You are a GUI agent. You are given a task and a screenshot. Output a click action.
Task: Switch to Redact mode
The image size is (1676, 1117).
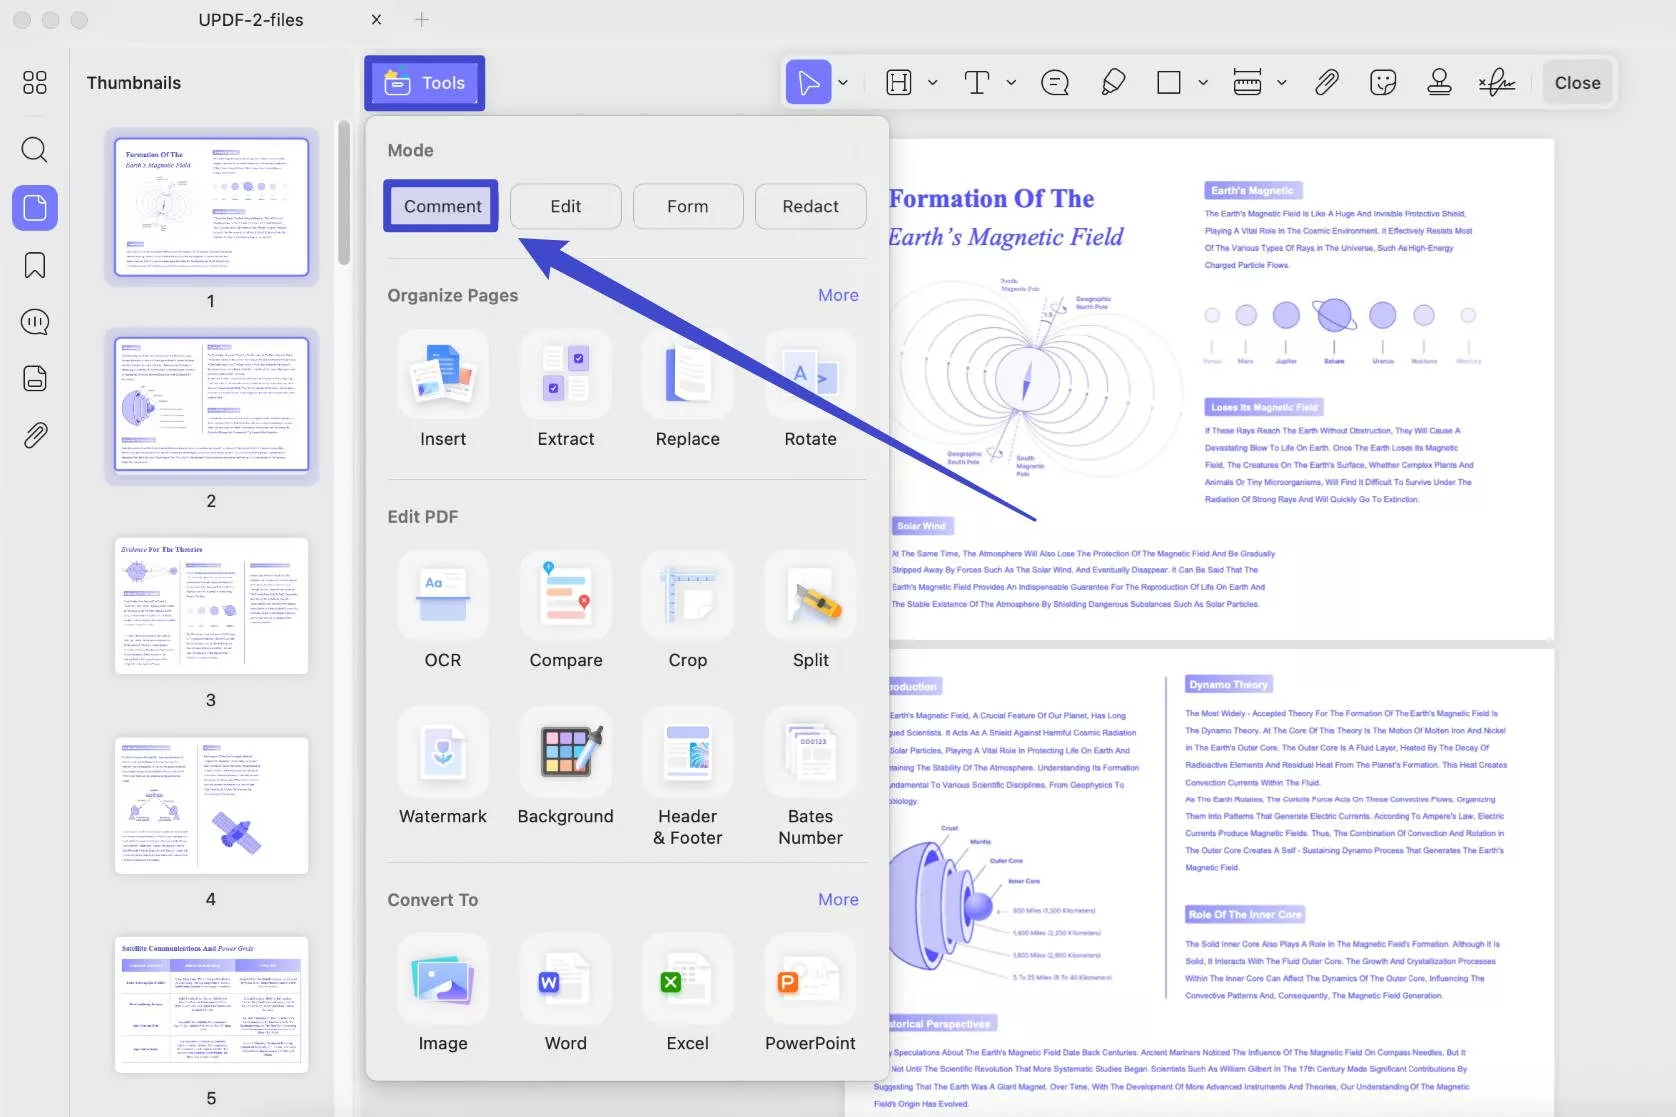[x=810, y=206]
